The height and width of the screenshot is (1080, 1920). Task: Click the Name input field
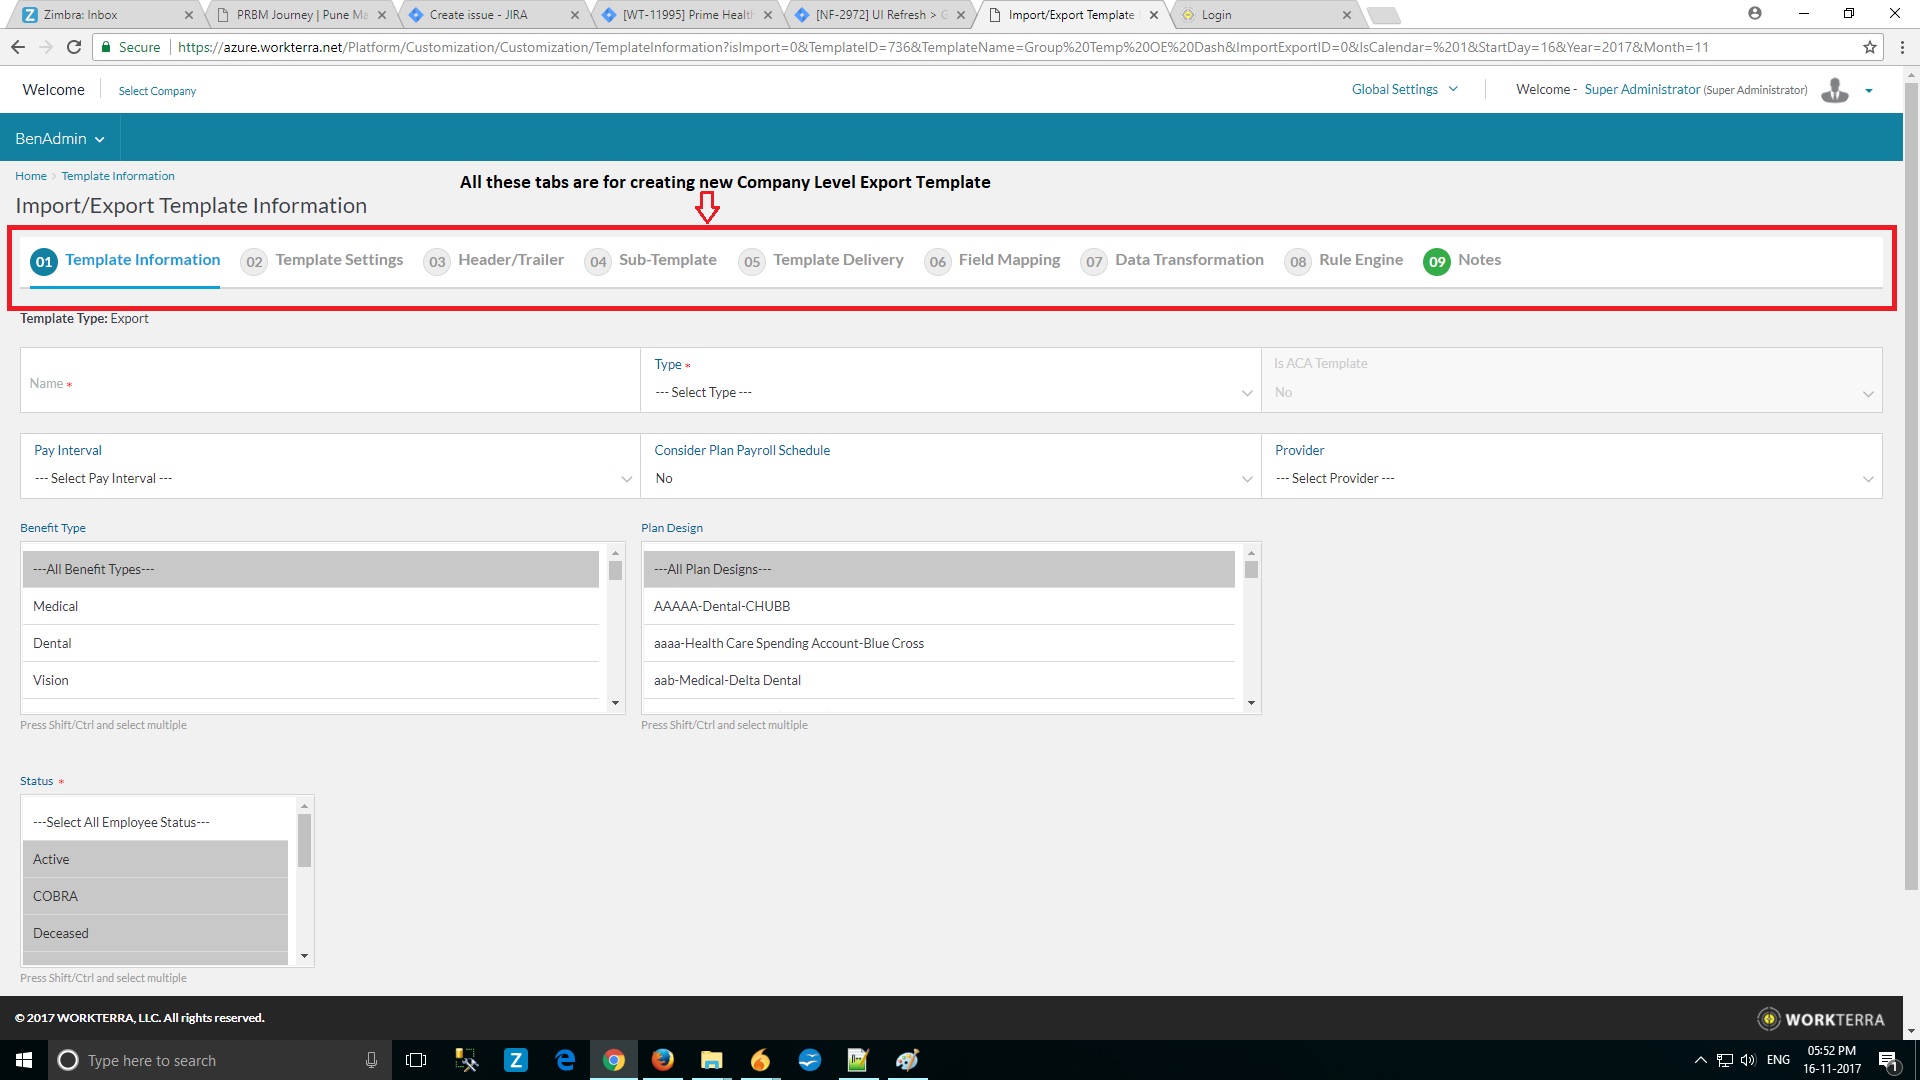330,383
